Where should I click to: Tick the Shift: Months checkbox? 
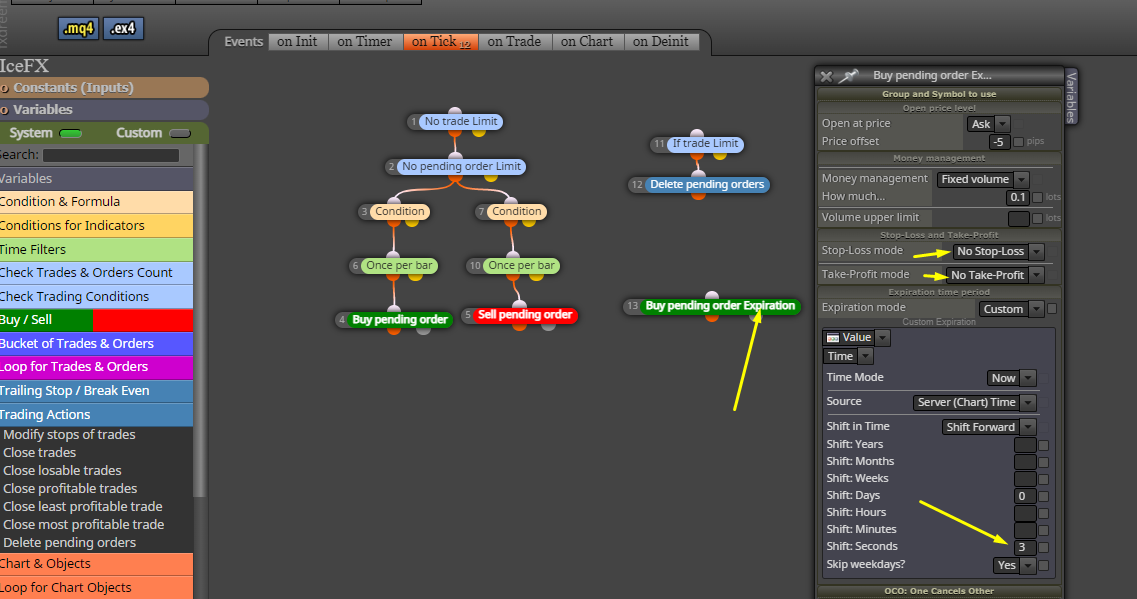coord(1043,463)
